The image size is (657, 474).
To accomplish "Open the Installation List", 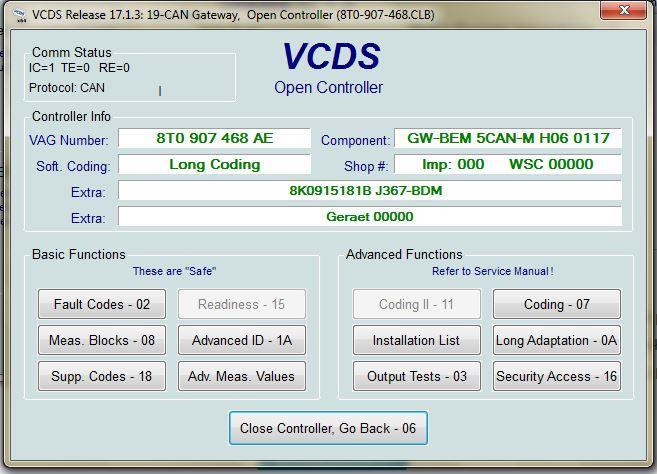I will 416,340.
